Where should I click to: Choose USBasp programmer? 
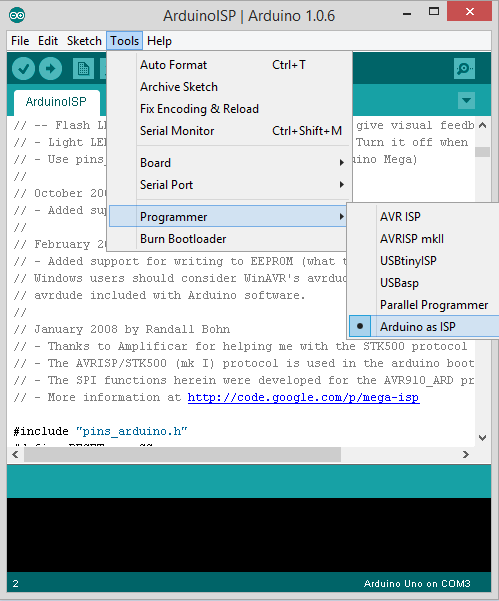[424, 283]
